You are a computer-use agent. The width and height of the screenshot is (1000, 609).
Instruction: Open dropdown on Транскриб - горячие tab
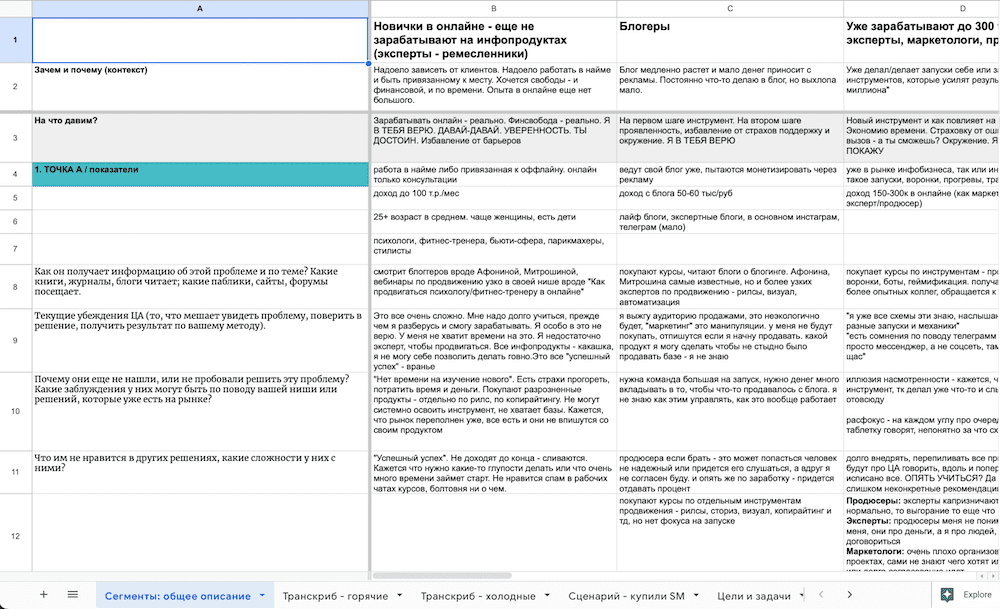pyautogui.click(x=399, y=596)
